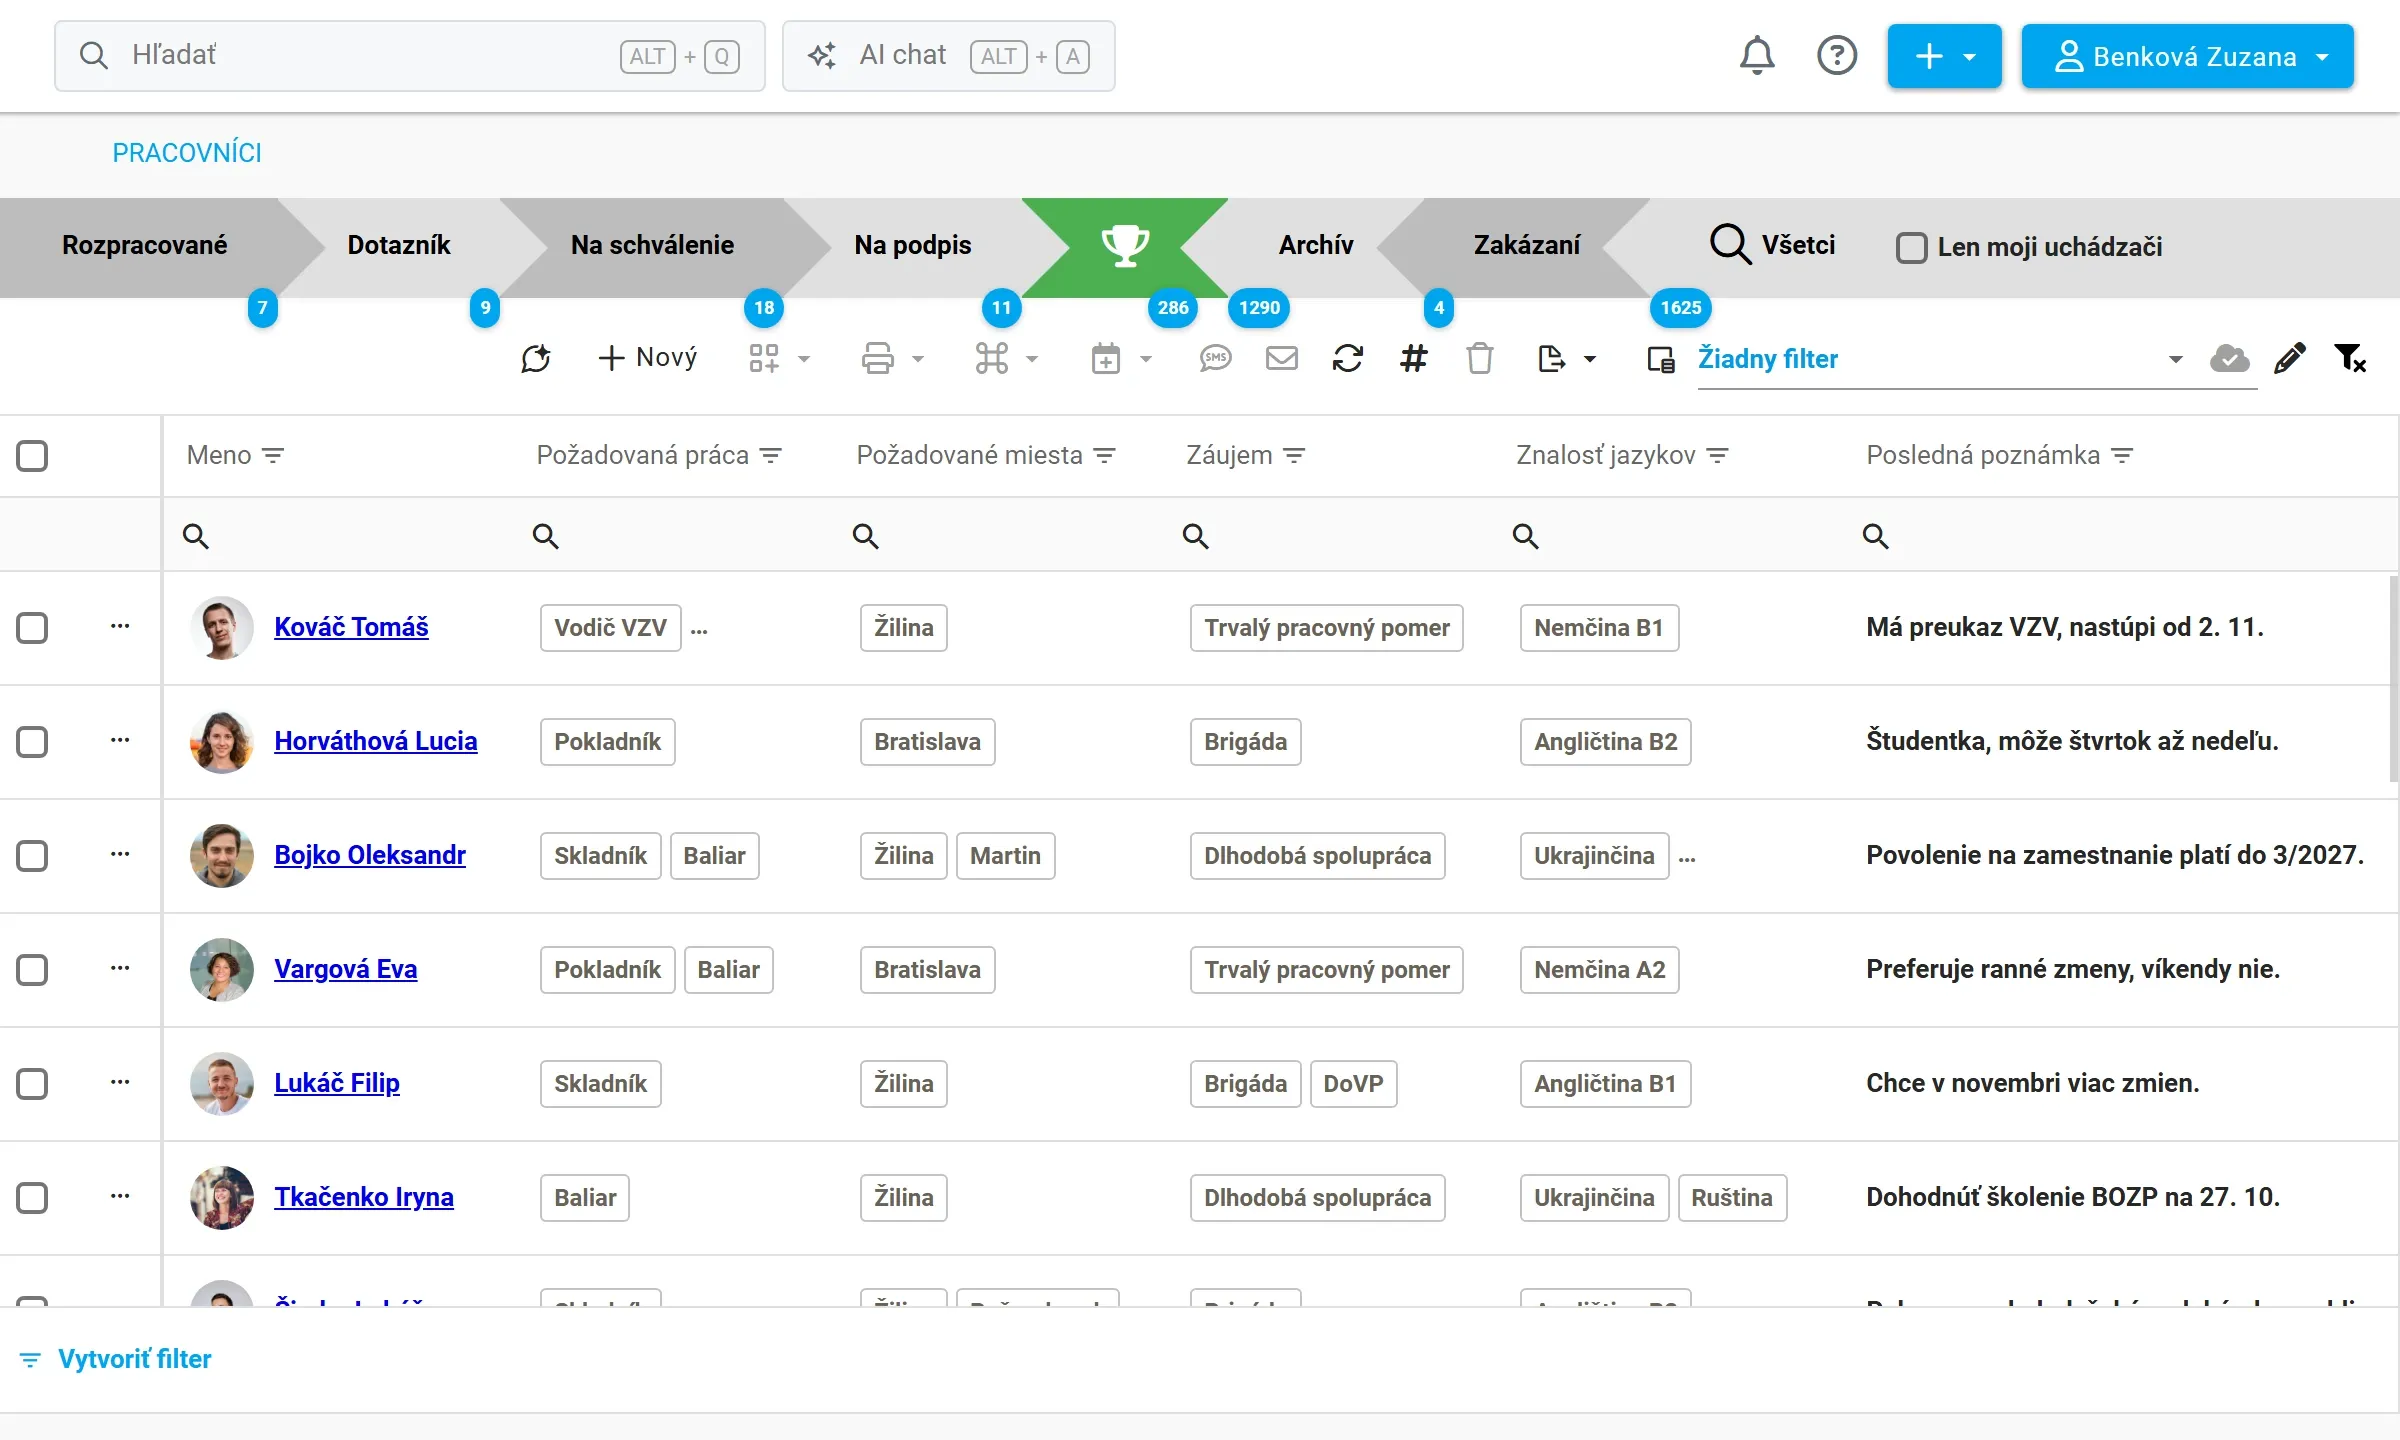Click the hashtag icon in toolbar
The width and height of the screenshot is (2400, 1440).
coord(1413,358)
